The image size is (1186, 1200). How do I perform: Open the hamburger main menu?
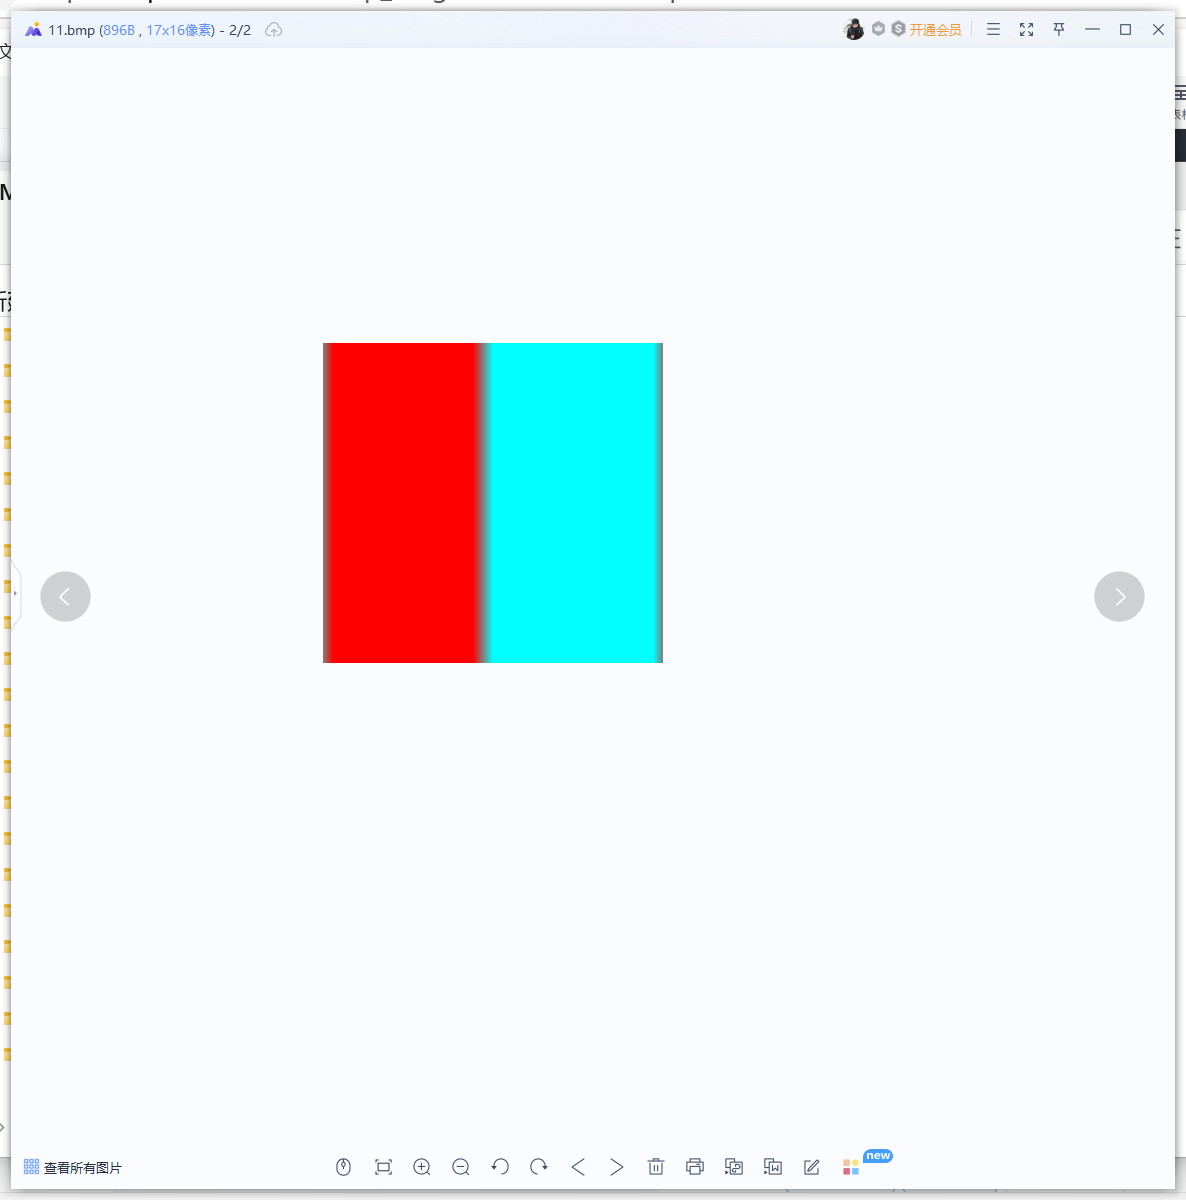(993, 30)
